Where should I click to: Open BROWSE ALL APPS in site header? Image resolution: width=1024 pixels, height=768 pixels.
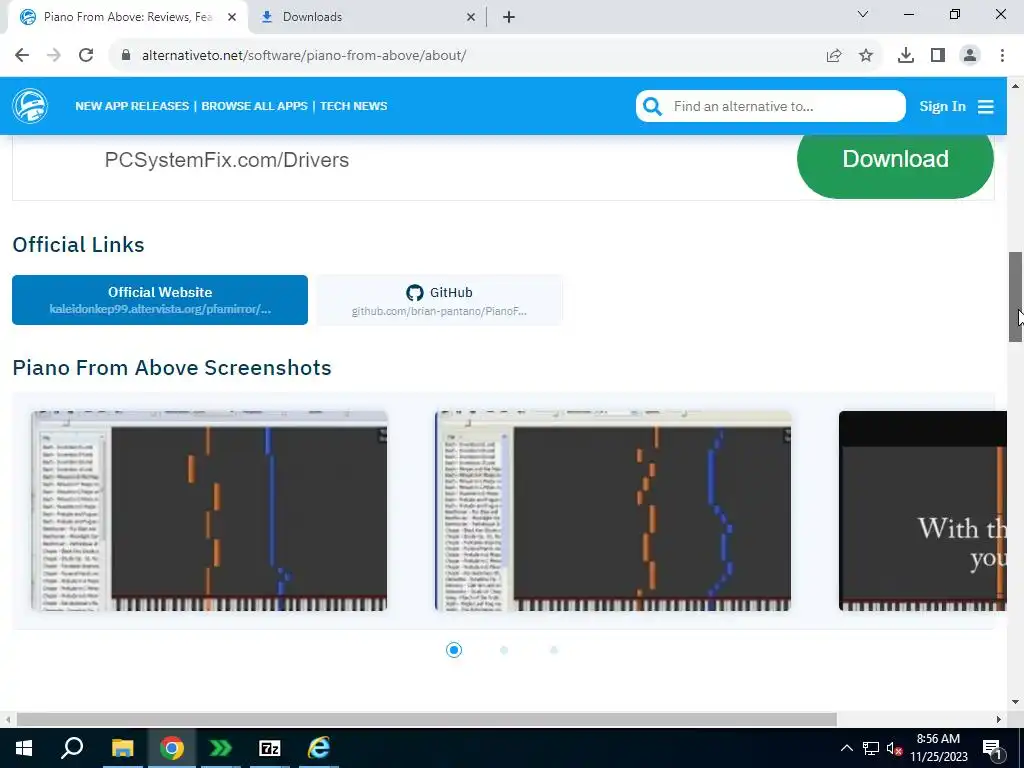(x=254, y=106)
